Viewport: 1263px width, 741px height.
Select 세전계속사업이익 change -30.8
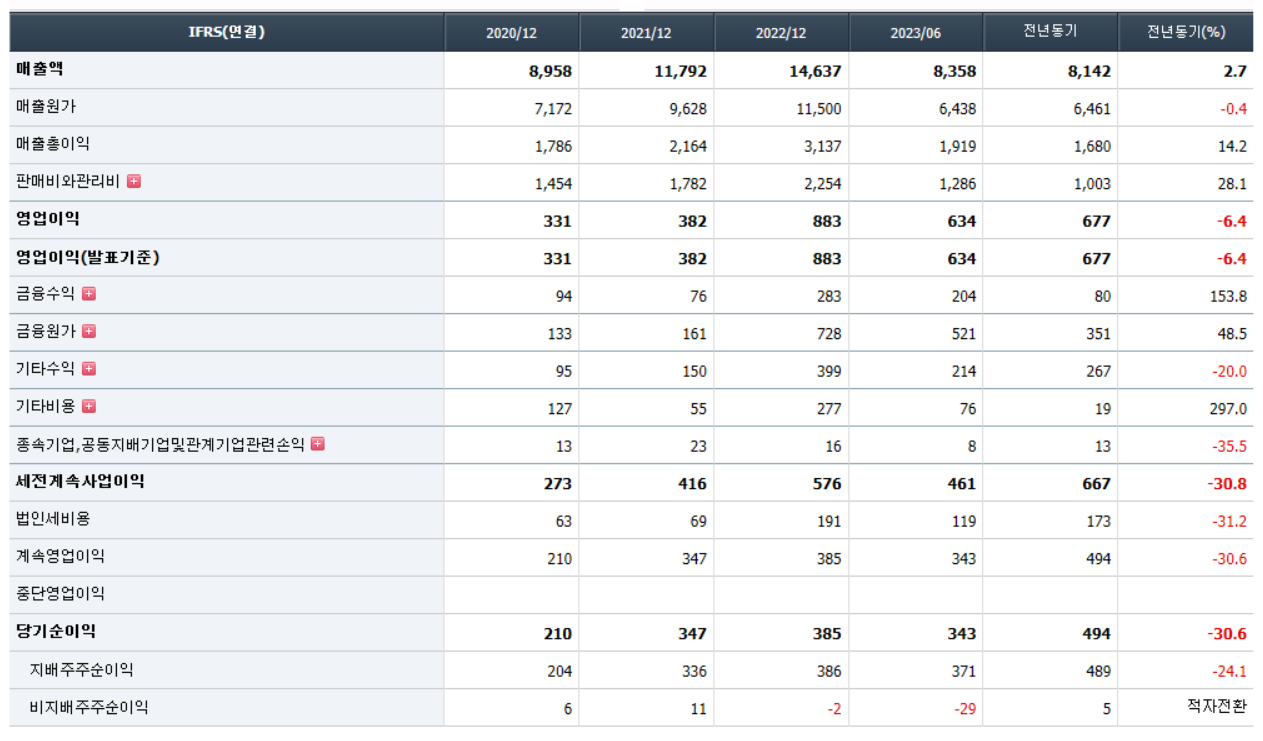[1229, 484]
